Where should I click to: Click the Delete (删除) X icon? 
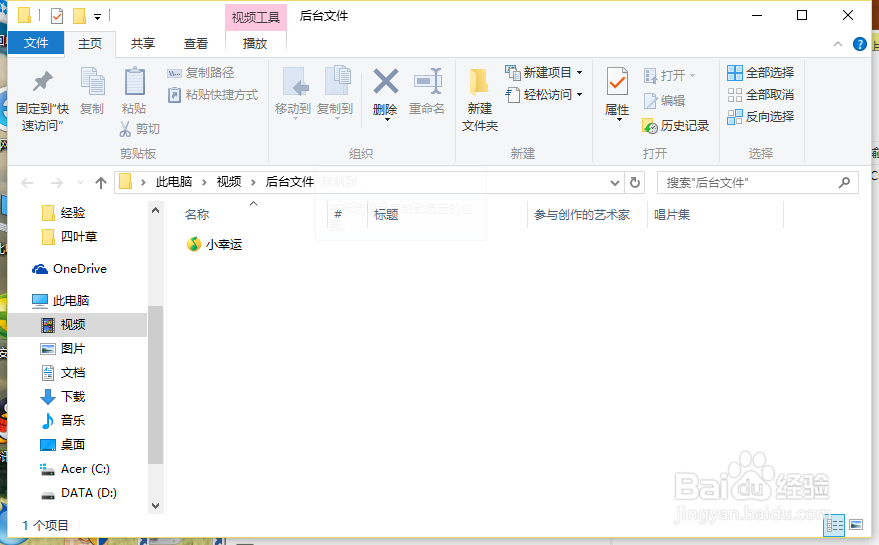[386, 82]
